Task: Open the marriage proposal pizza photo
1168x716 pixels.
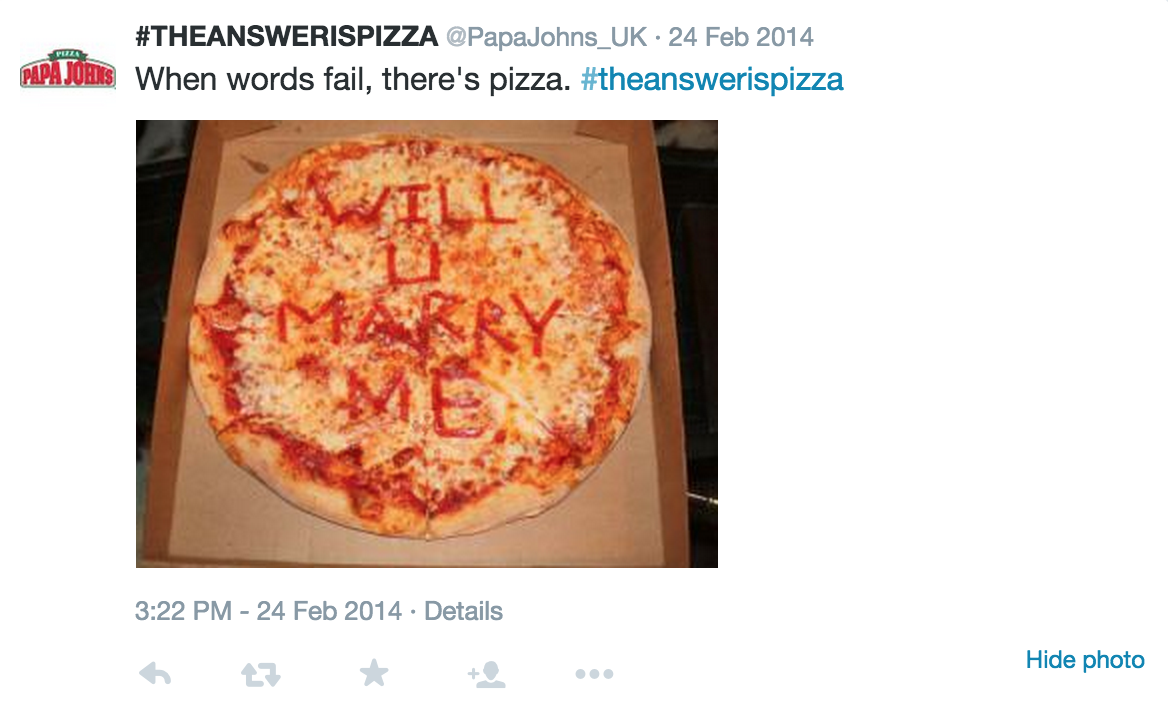Action: (x=427, y=343)
